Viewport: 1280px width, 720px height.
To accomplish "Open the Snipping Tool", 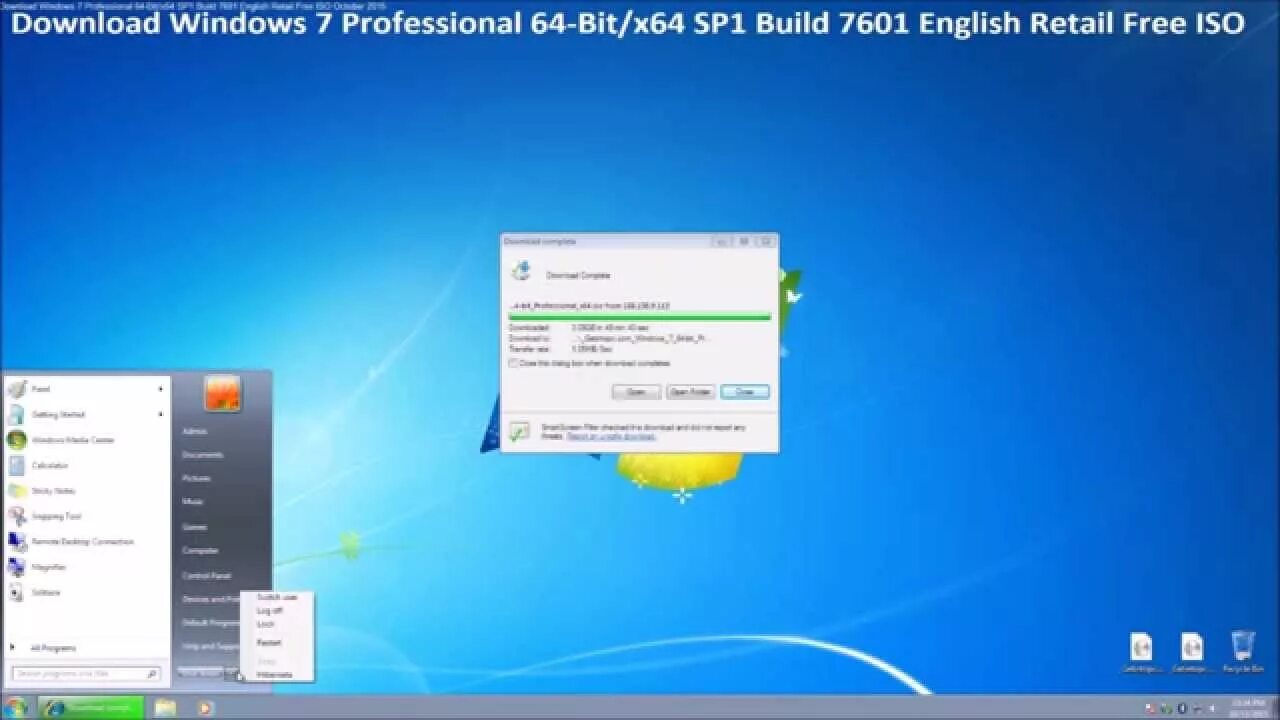I will pos(87,516).
